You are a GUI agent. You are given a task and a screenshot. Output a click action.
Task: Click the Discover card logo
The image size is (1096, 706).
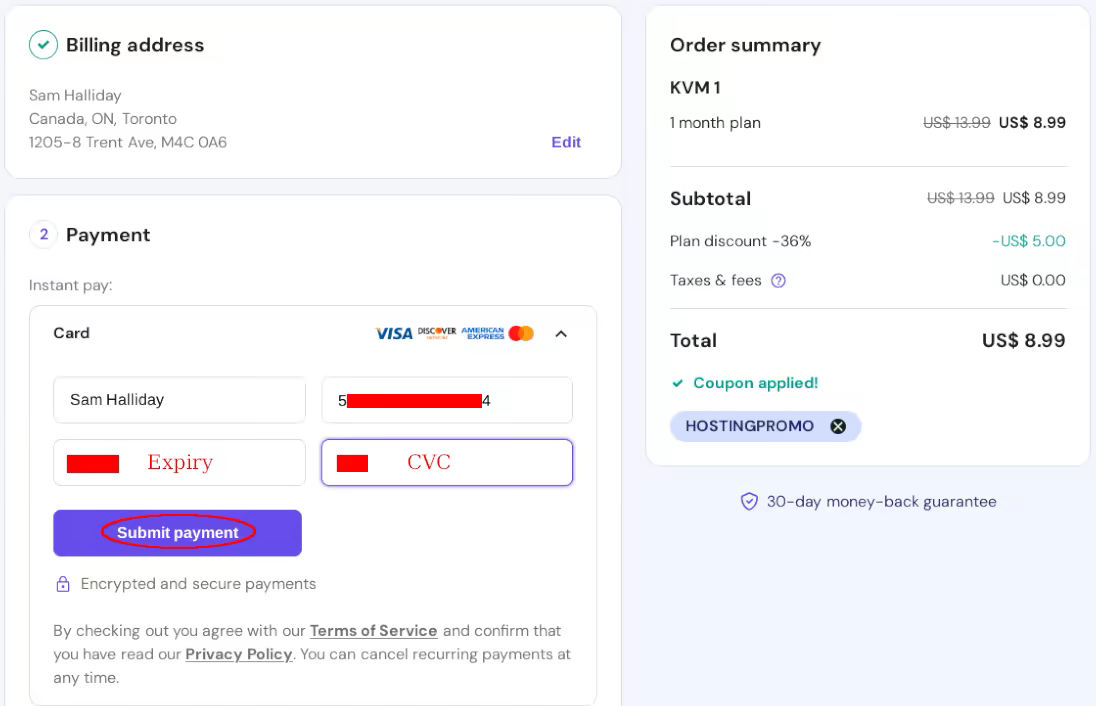tap(437, 333)
